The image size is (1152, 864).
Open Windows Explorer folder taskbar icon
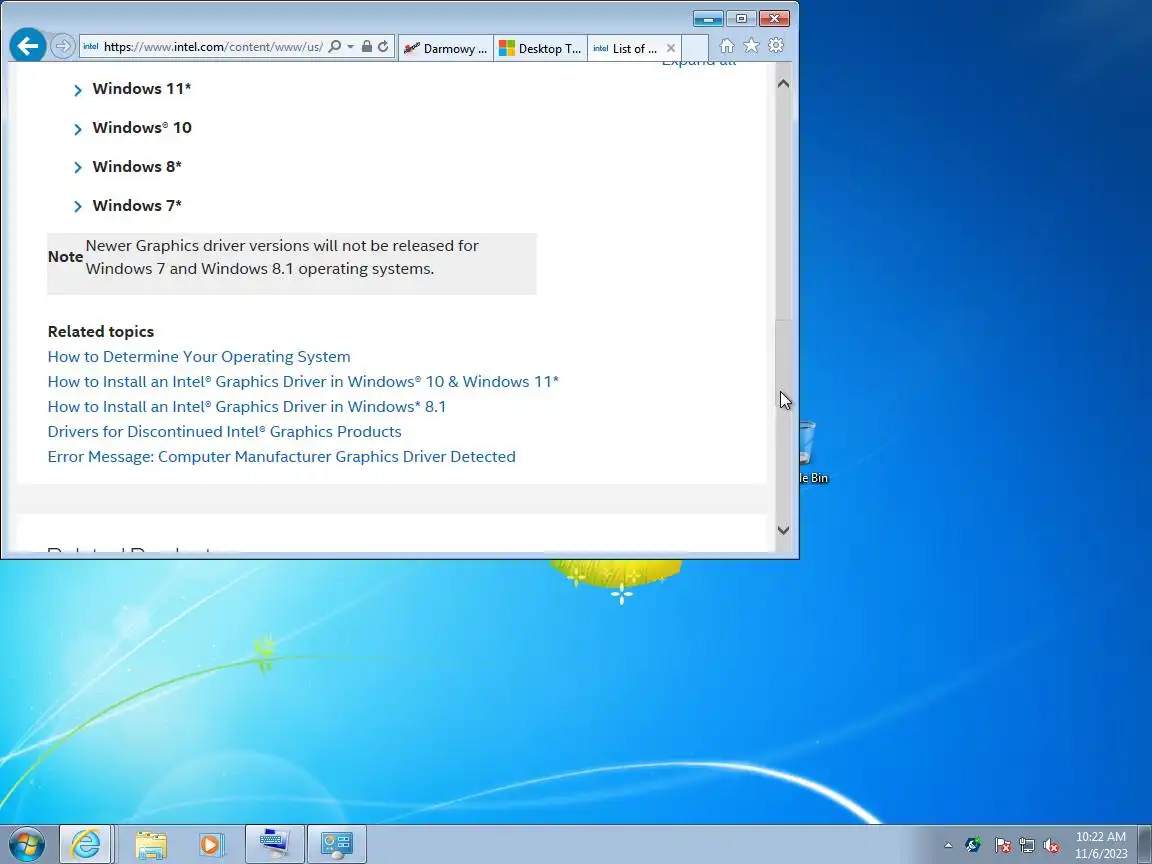[x=151, y=844]
